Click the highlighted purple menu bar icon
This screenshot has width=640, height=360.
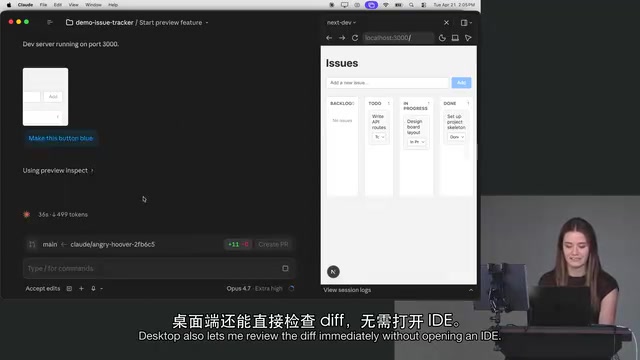[371, 5]
